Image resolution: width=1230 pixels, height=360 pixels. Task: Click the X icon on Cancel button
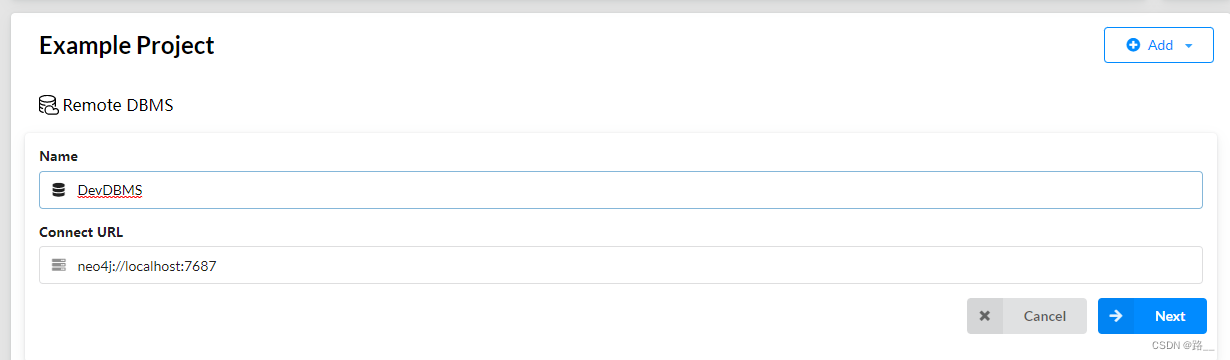tap(984, 316)
